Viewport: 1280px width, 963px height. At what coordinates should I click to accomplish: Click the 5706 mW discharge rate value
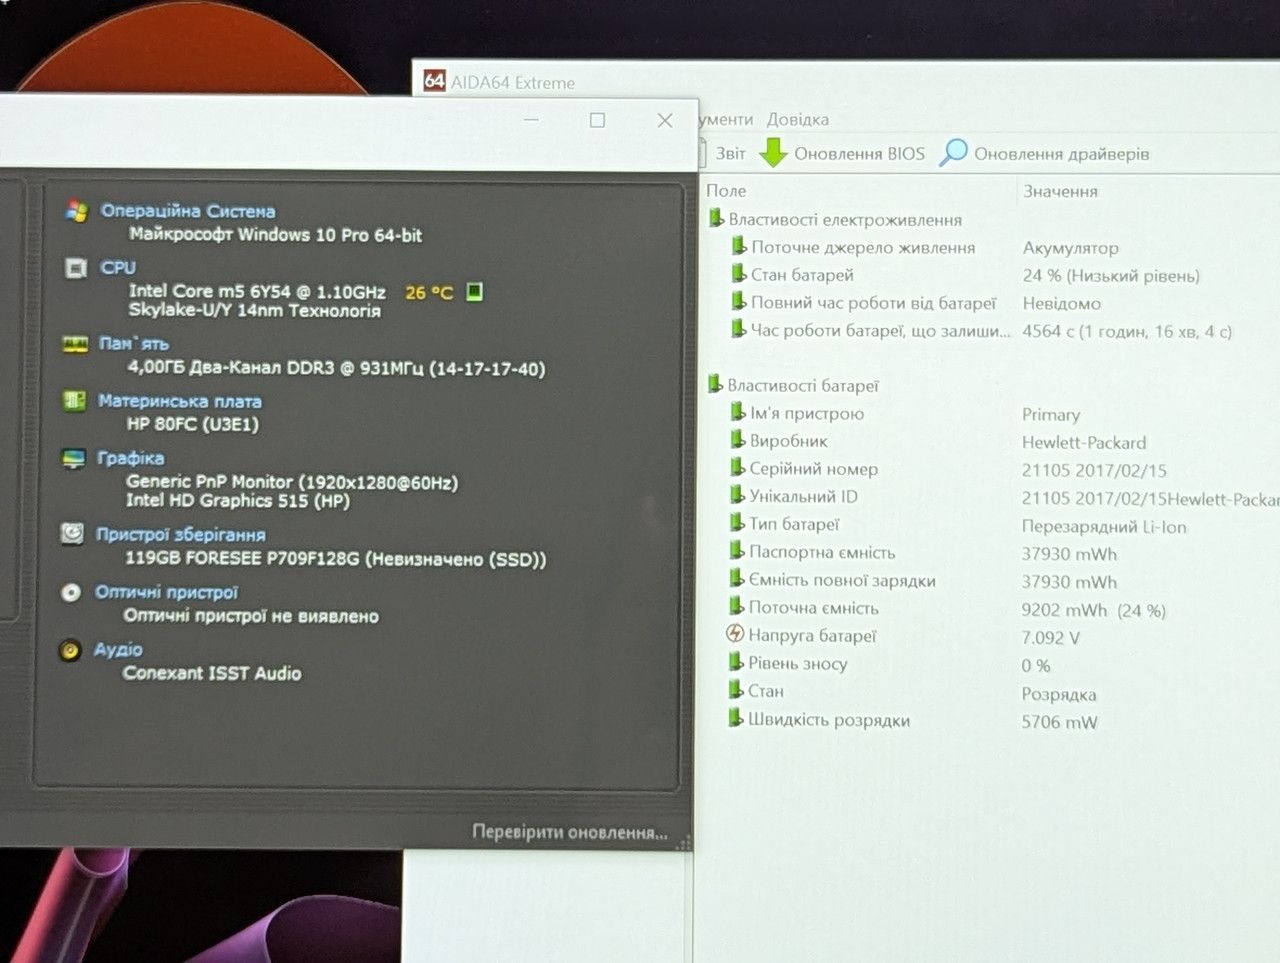coord(1059,721)
